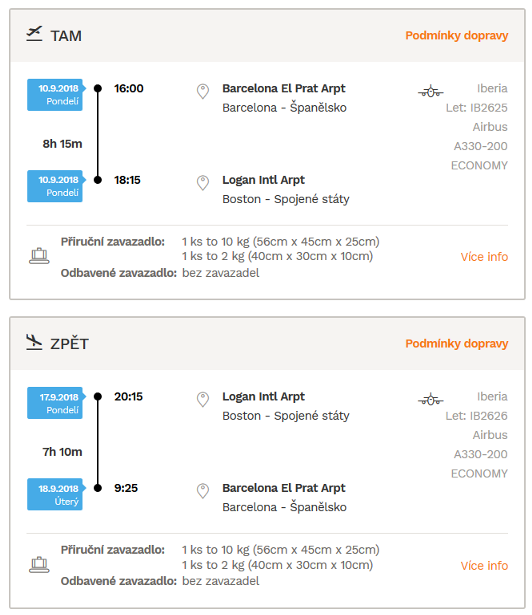The width and height of the screenshot is (532, 615).
Task: Select the 18.9.2018 Úterý arrival date badge
Action: tap(55, 494)
